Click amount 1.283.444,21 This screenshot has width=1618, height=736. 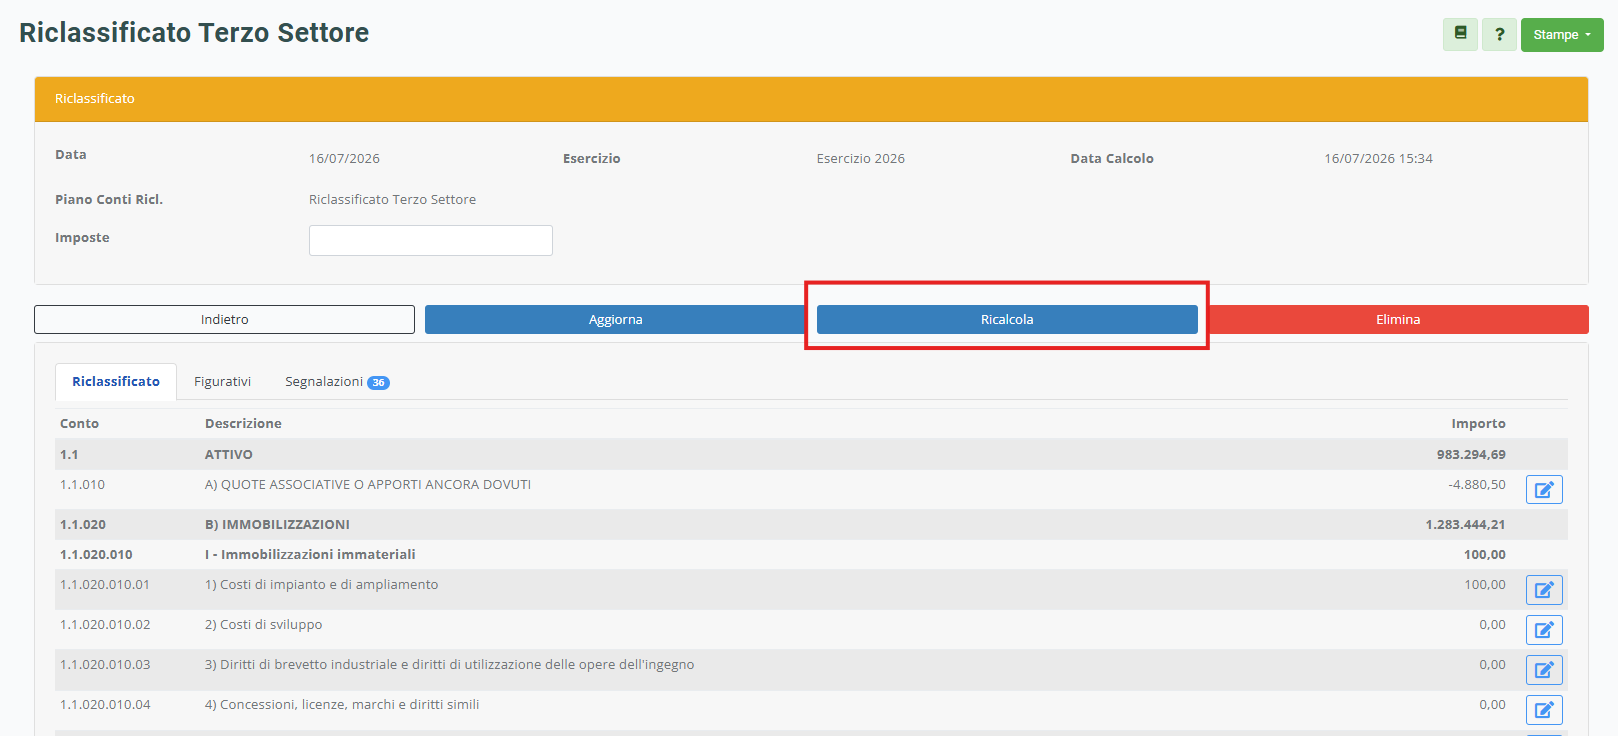1465,524
